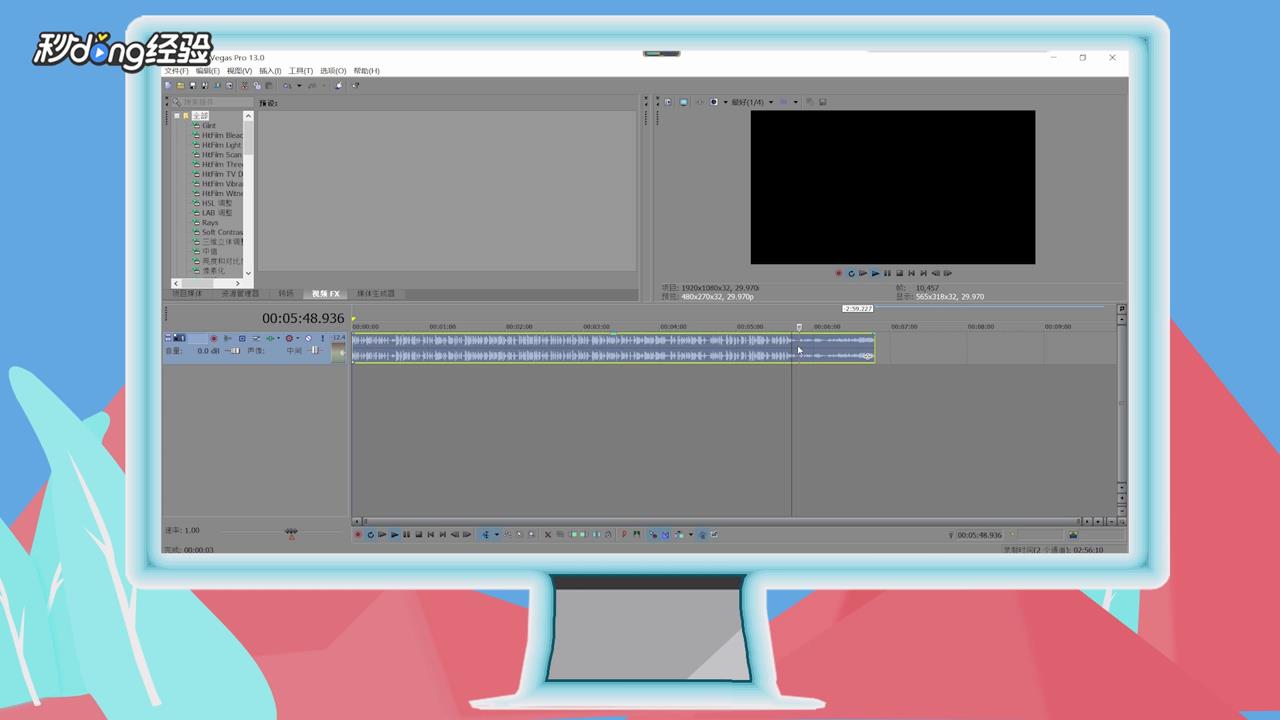The width and height of the screenshot is (1280, 720).
Task: Arm the audio track for record
Action: point(214,338)
